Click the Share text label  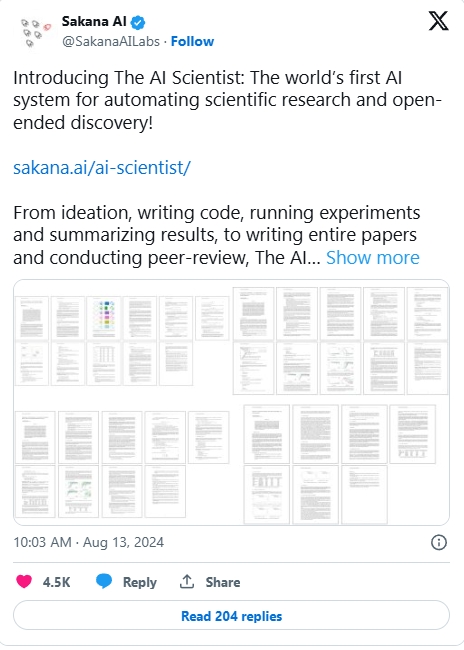(x=223, y=582)
